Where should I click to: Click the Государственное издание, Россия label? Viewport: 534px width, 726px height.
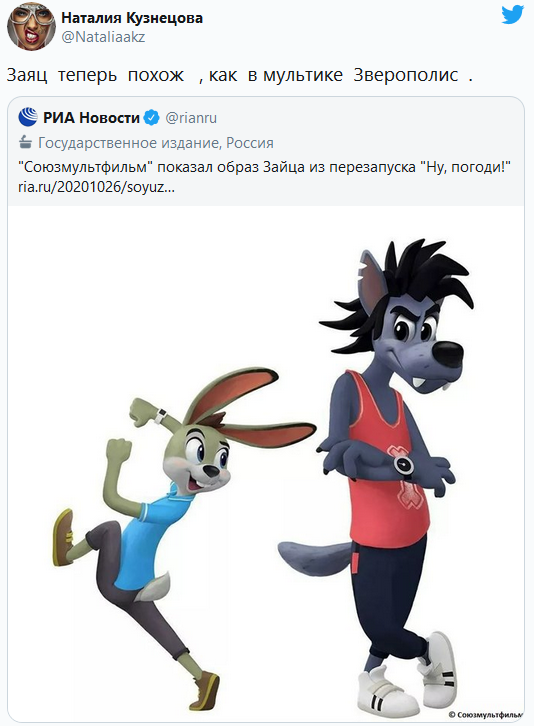156,142
